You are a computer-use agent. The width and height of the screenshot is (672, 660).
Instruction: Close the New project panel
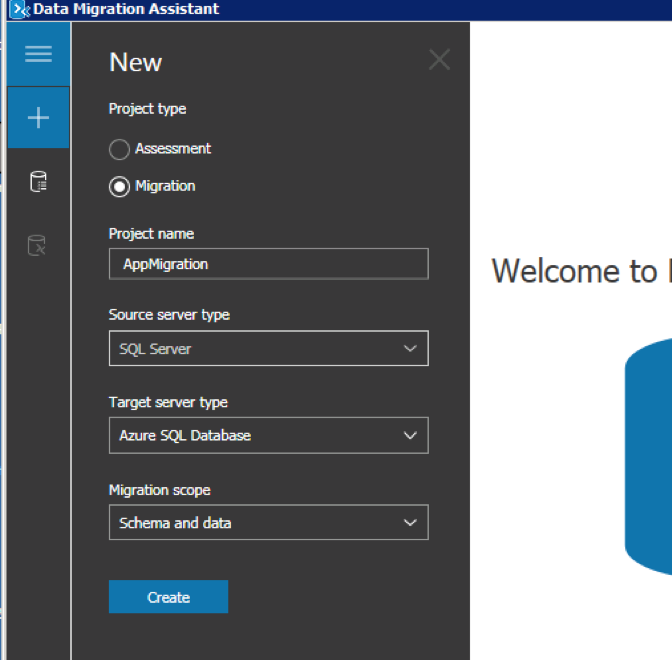tap(439, 60)
